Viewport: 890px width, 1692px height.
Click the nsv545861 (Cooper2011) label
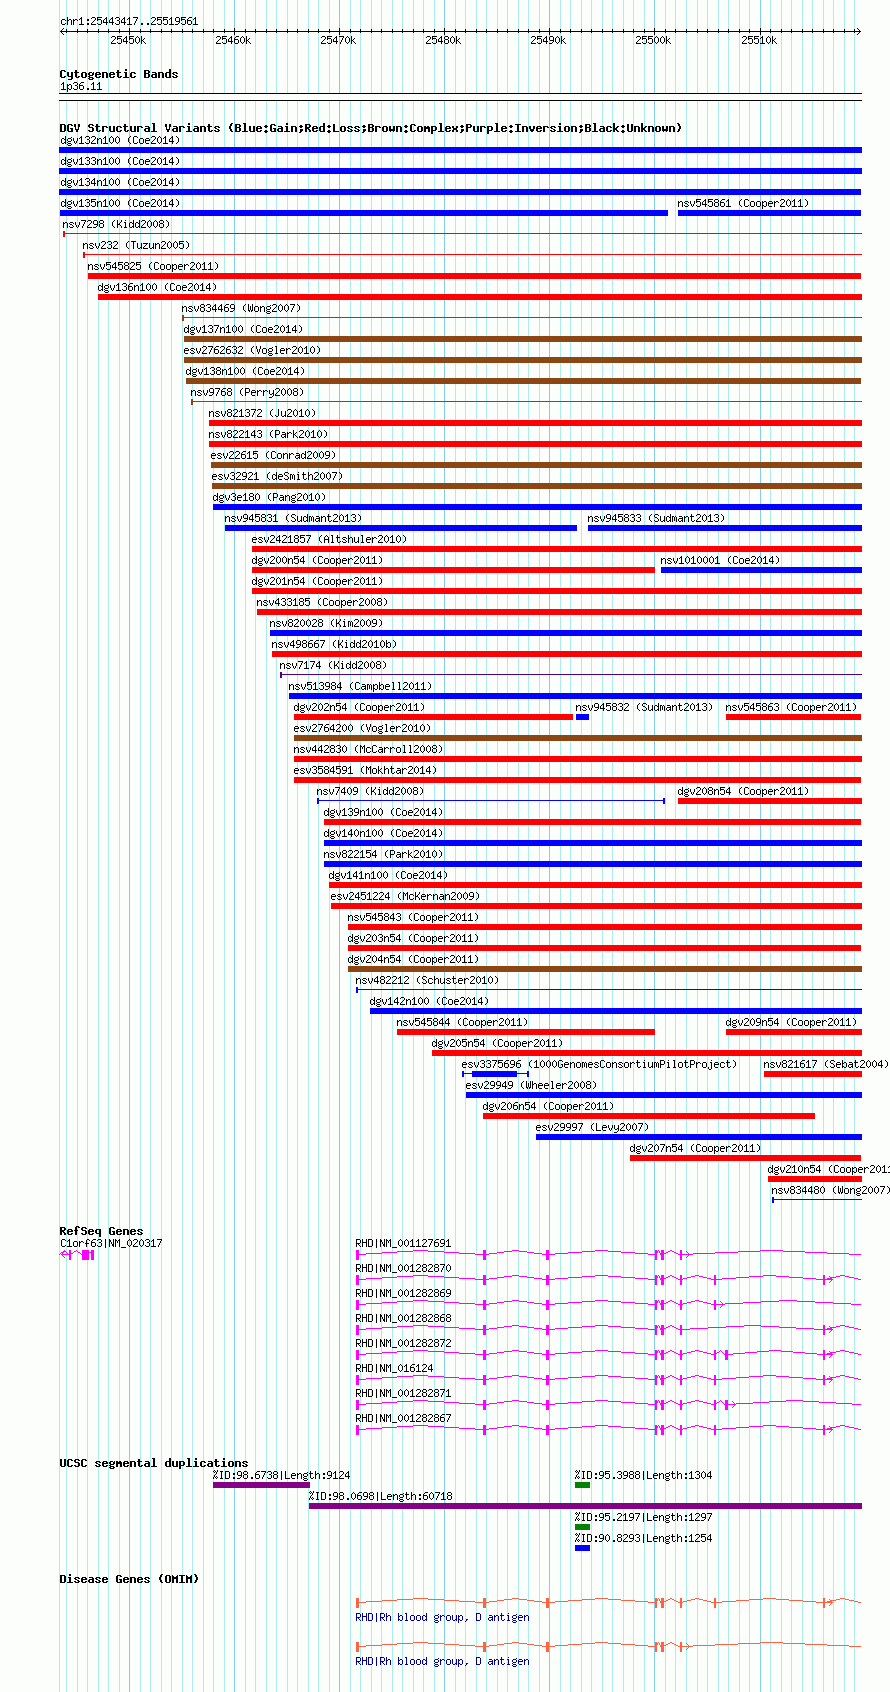point(743,203)
